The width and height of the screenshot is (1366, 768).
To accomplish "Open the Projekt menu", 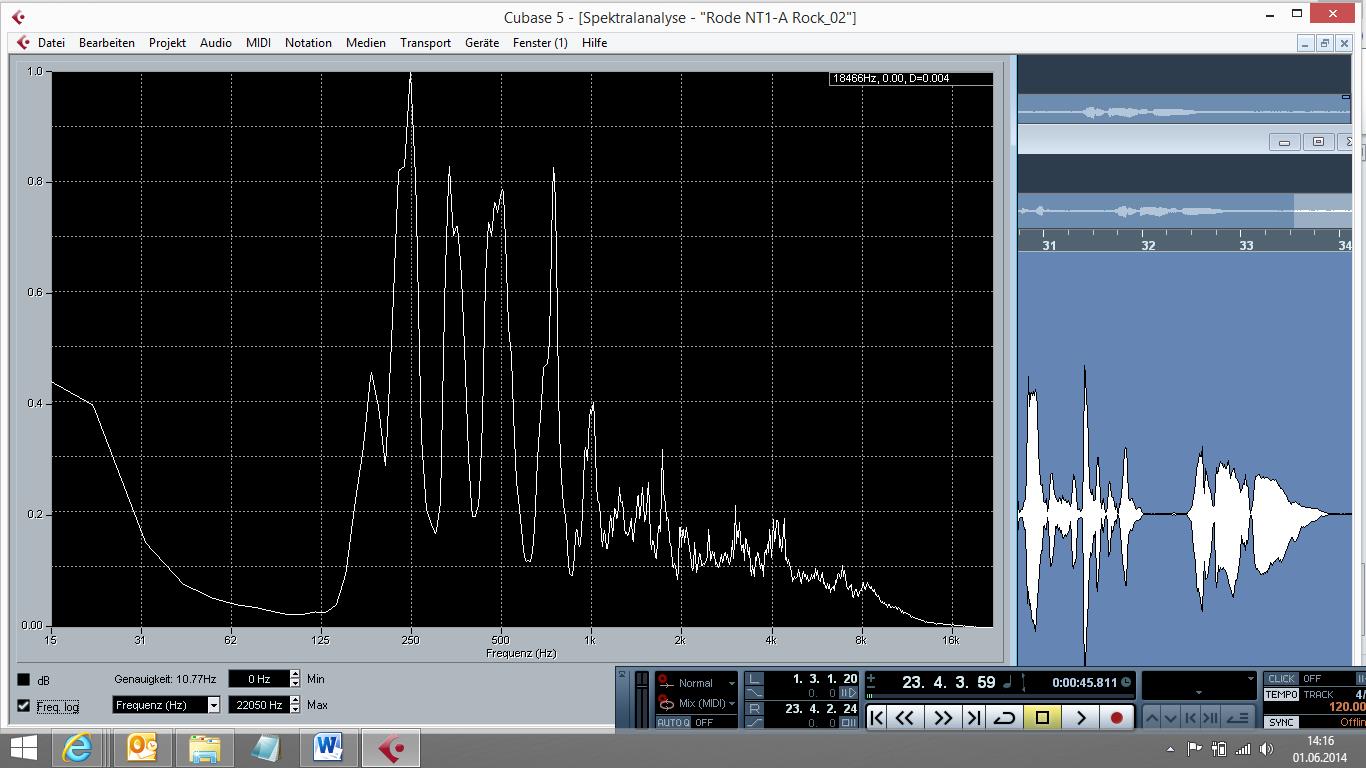I will (167, 43).
